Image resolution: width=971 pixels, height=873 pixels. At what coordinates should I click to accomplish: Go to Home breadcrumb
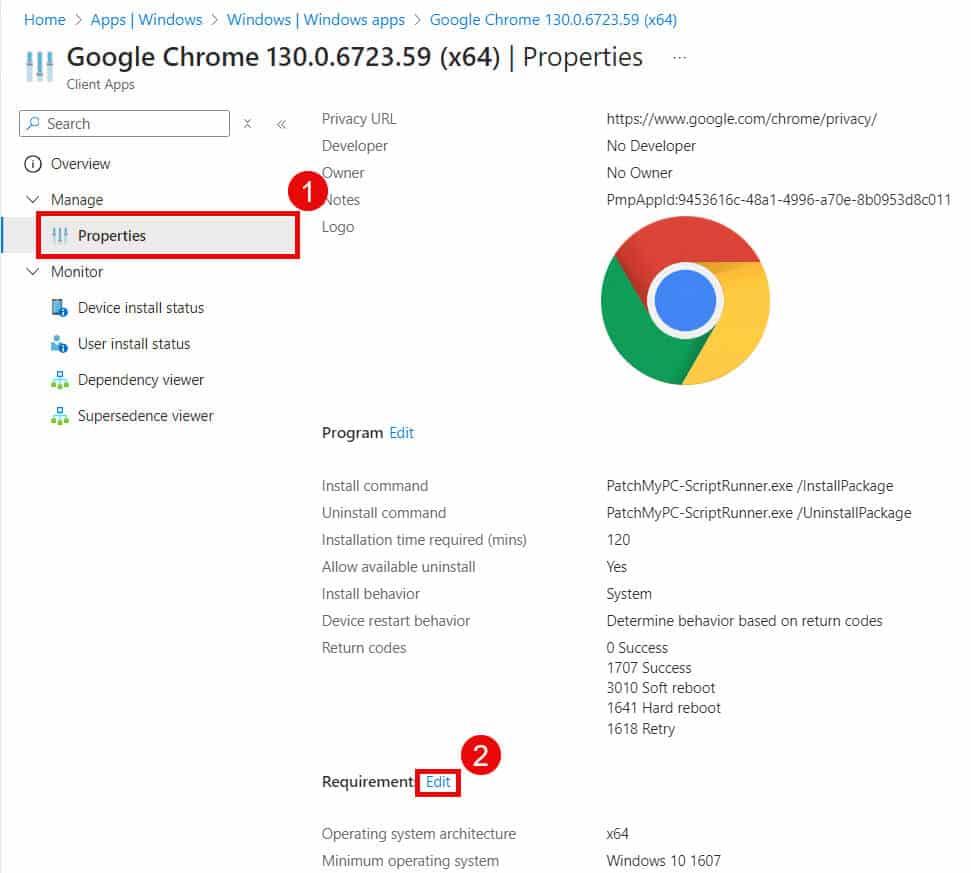(x=45, y=20)
